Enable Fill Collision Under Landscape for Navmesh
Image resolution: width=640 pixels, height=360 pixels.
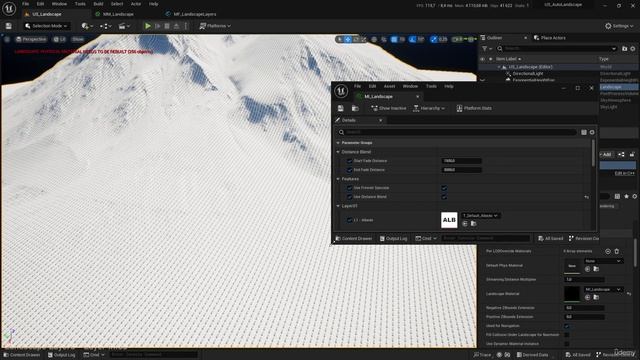tap(567, 335)
